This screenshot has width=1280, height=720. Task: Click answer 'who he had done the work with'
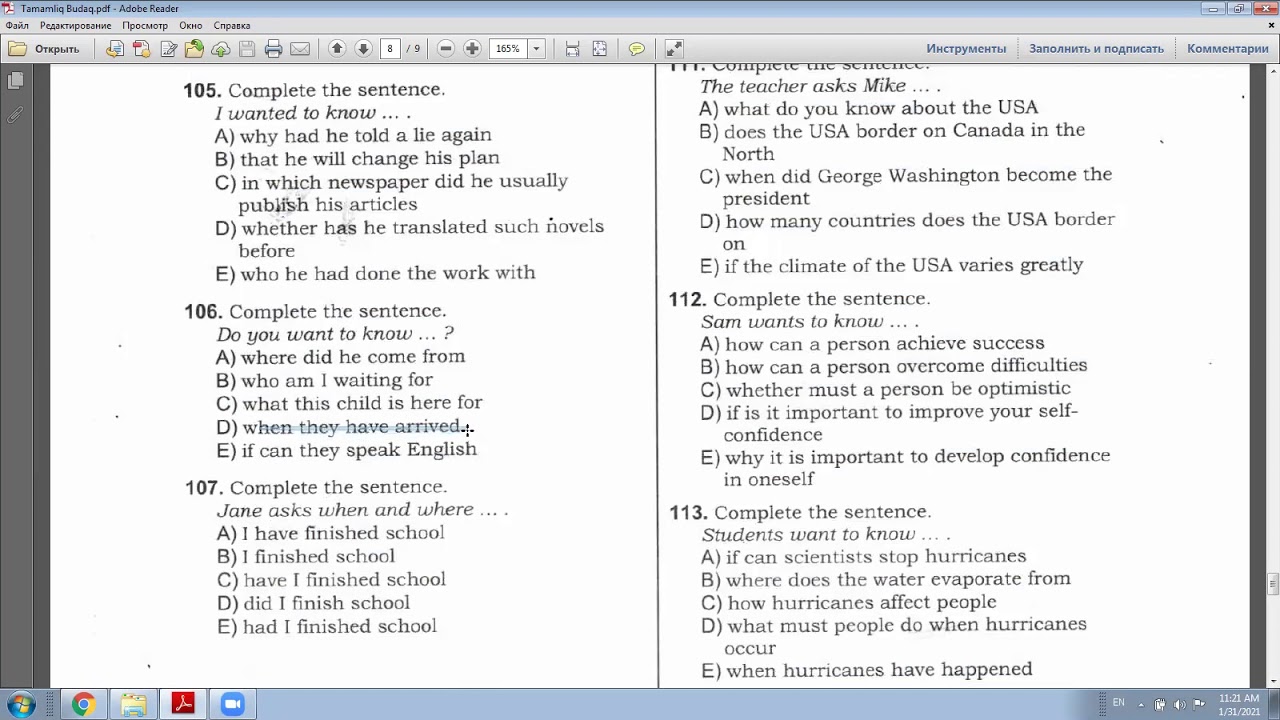388,273
